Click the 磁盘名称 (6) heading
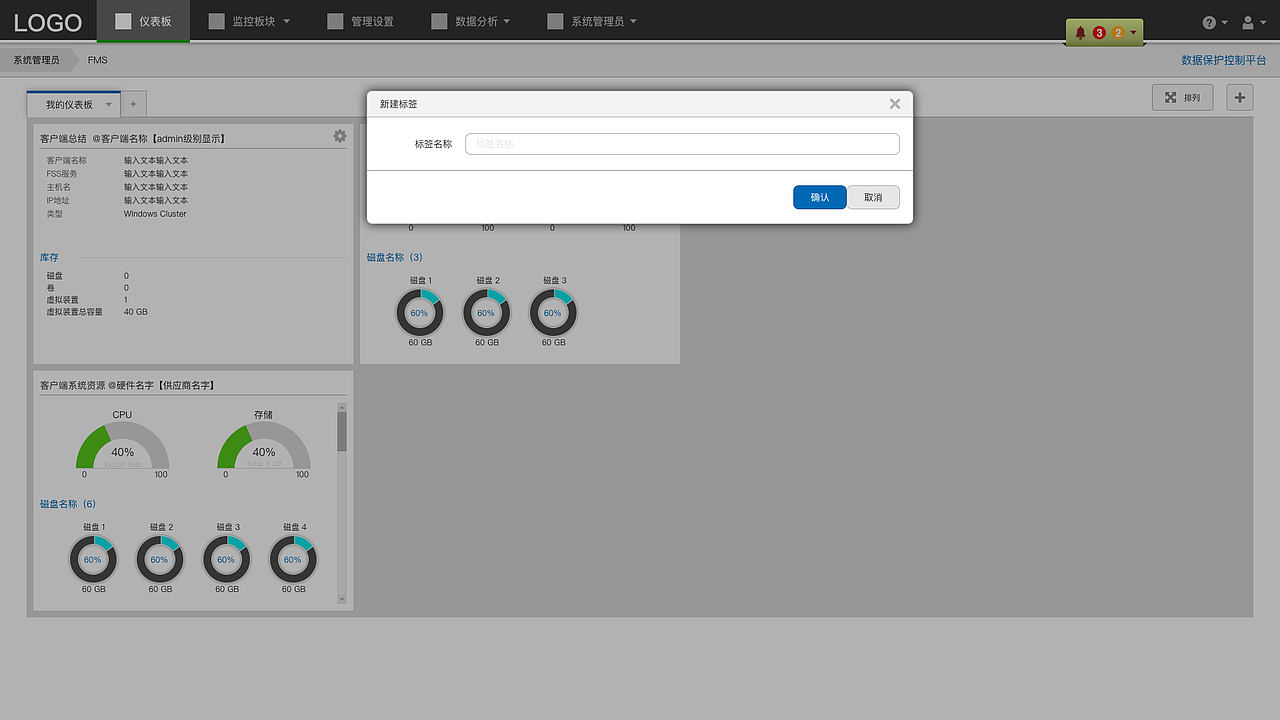1280x720 pixels. click(x=68, y=504)
